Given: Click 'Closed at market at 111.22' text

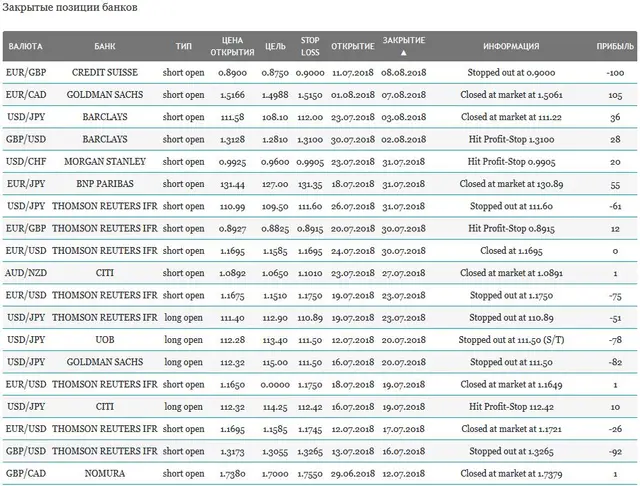Looking at the screenshot, I should 511,117.
